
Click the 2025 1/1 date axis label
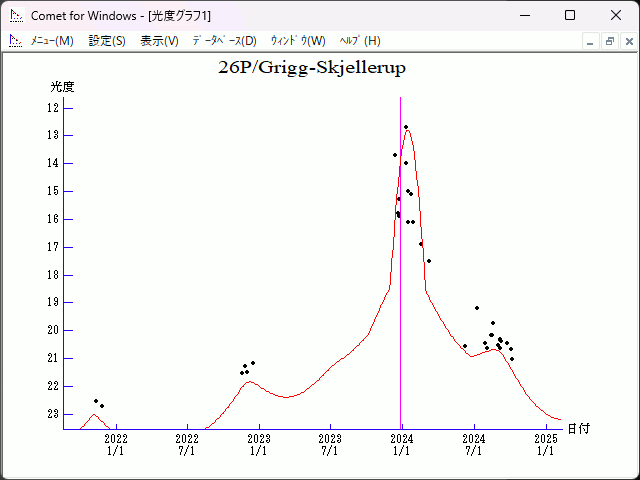(x=546, y=444)
